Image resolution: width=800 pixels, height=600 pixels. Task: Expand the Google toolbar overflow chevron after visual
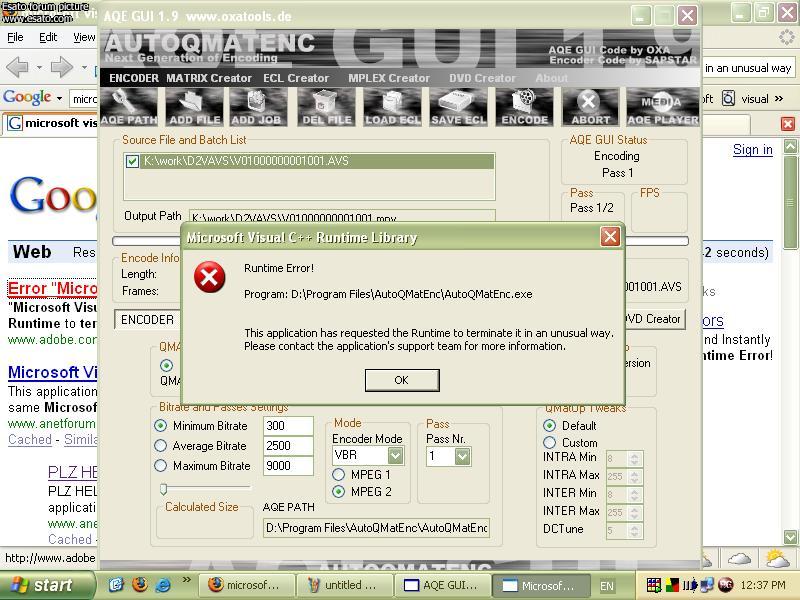[x=779, y=98]
